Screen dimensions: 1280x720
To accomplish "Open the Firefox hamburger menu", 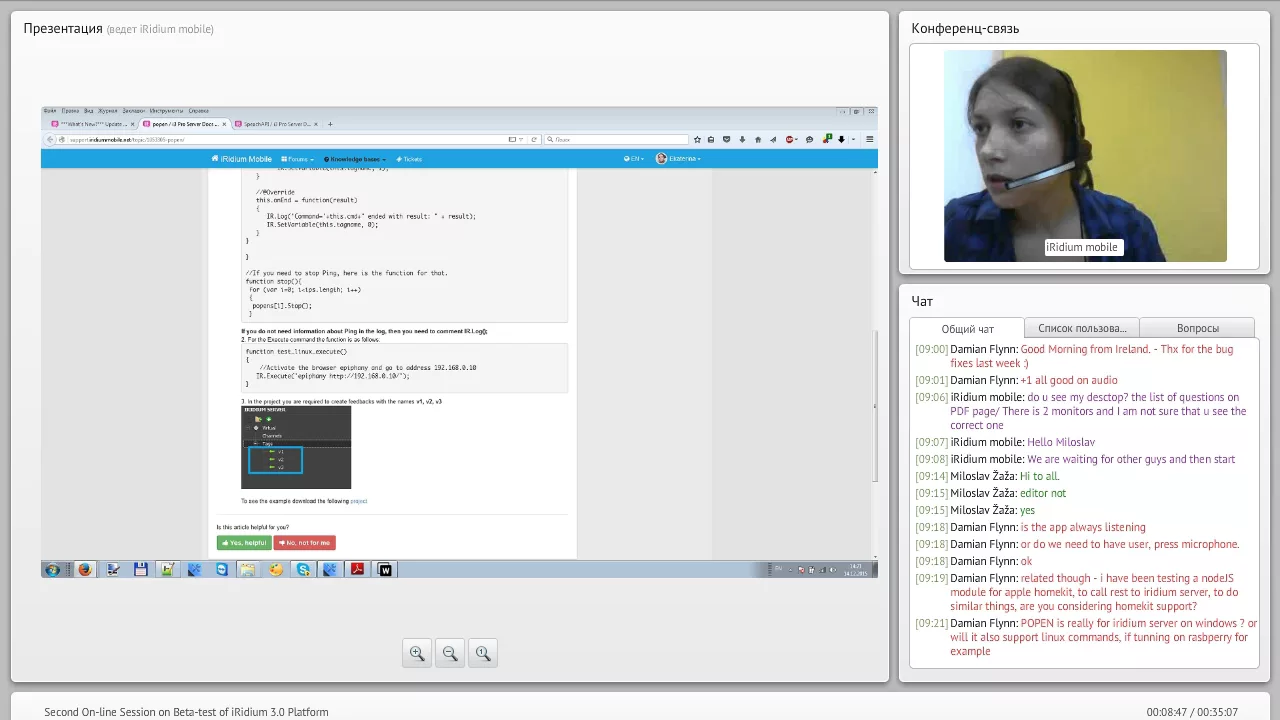I will tap(870, 140).
